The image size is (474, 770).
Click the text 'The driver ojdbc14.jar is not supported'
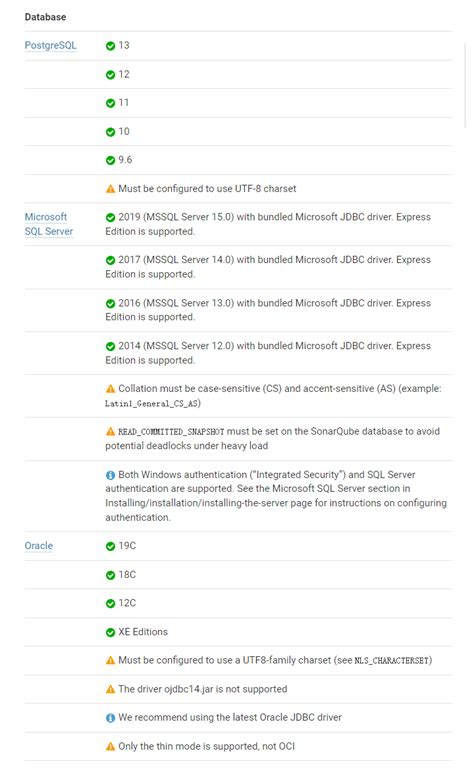click(x=203, y=689)
